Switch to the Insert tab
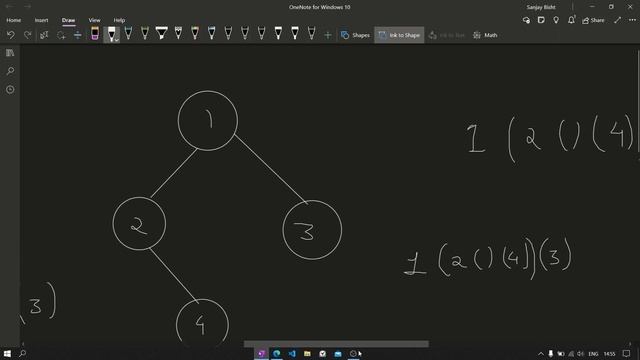Viewport: 640px width, 360px height. tap(41, 20)
